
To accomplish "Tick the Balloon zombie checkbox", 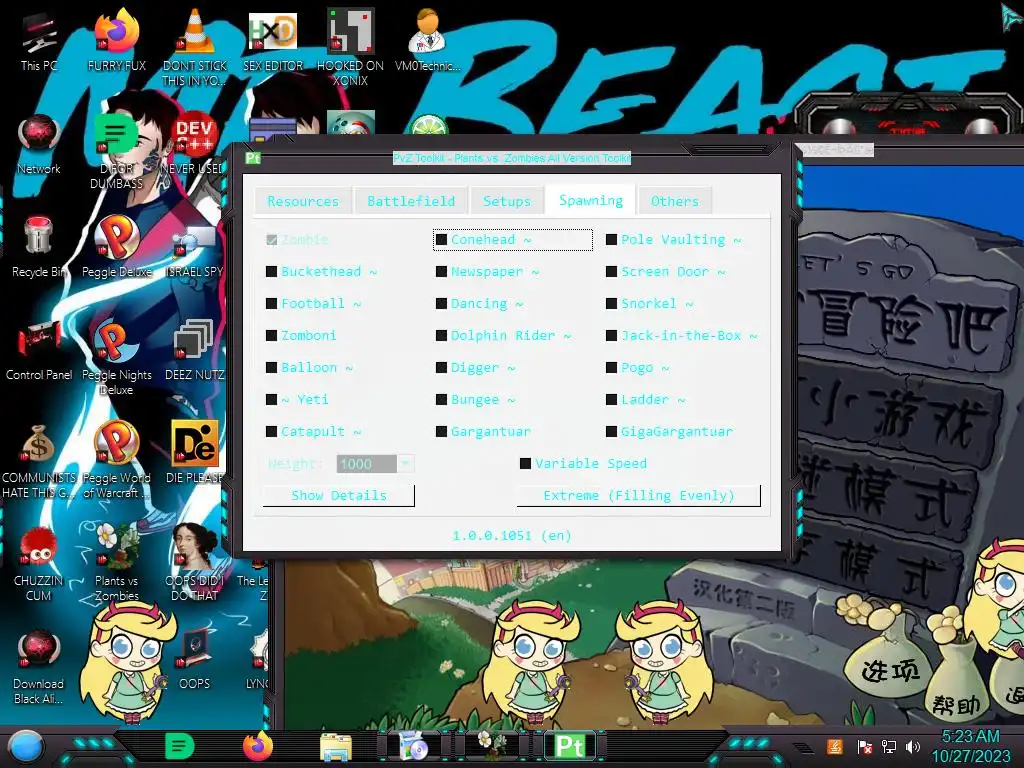I will point(272,368).
